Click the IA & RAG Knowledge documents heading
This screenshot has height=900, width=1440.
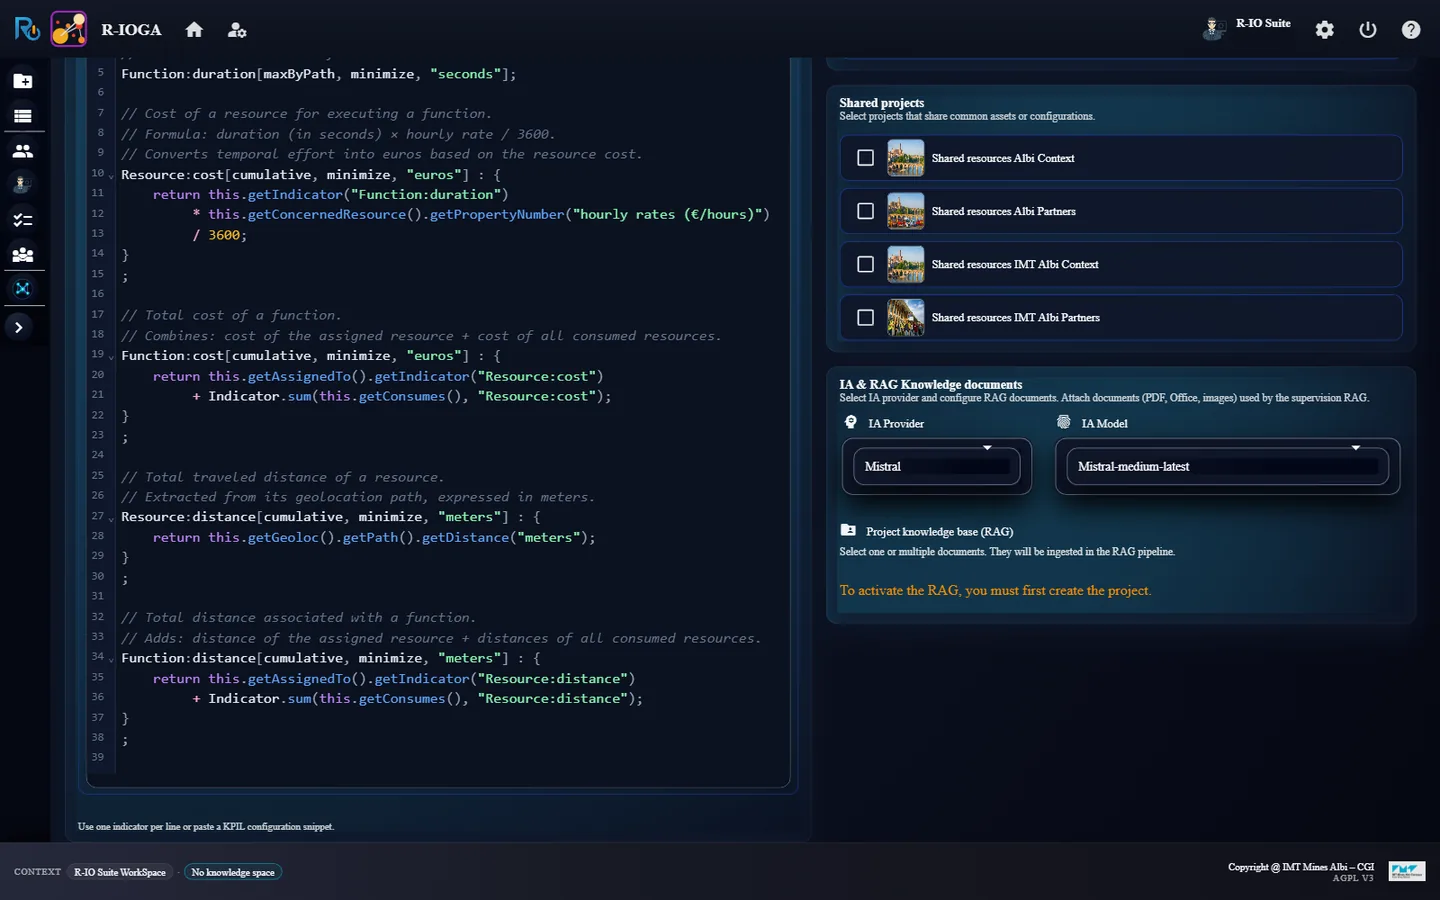tap(930, 384)
